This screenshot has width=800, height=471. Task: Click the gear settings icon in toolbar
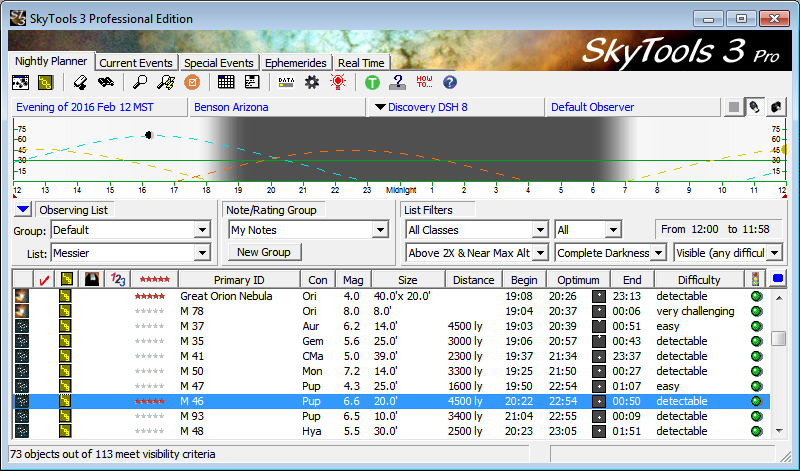point(312,82)
